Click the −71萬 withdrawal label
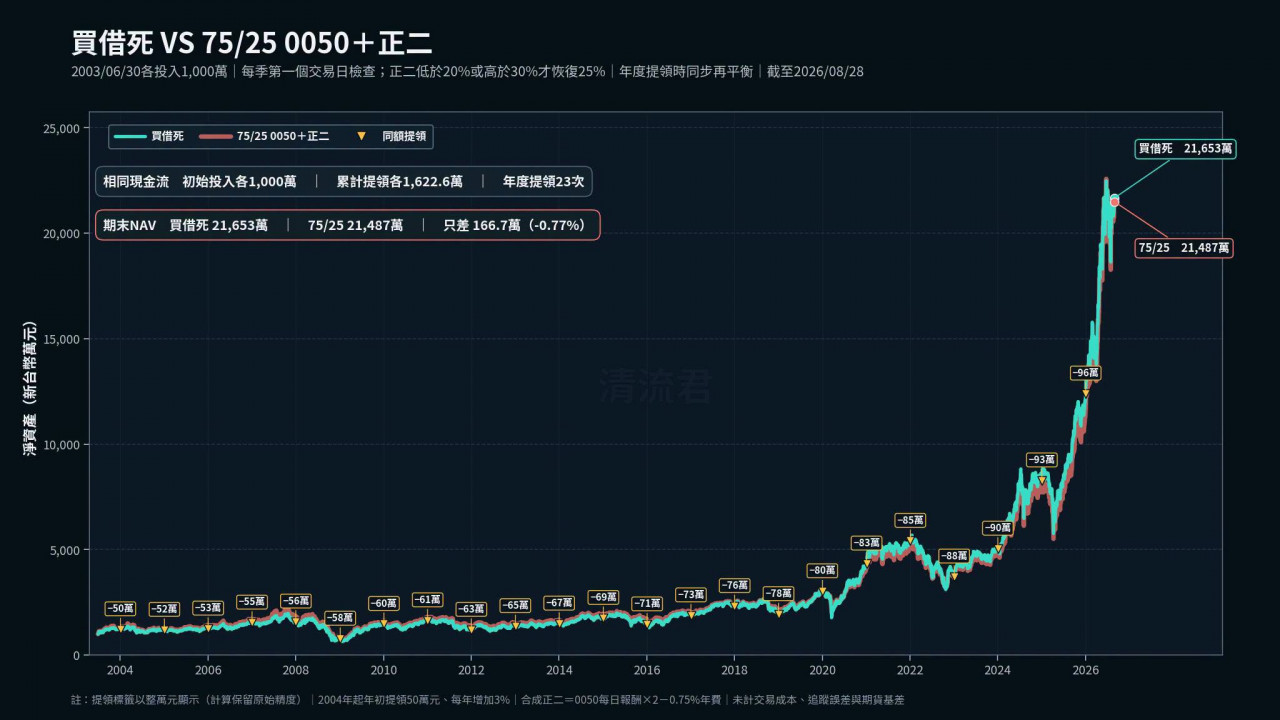1280x720 pixels. (x=647, y=604)
